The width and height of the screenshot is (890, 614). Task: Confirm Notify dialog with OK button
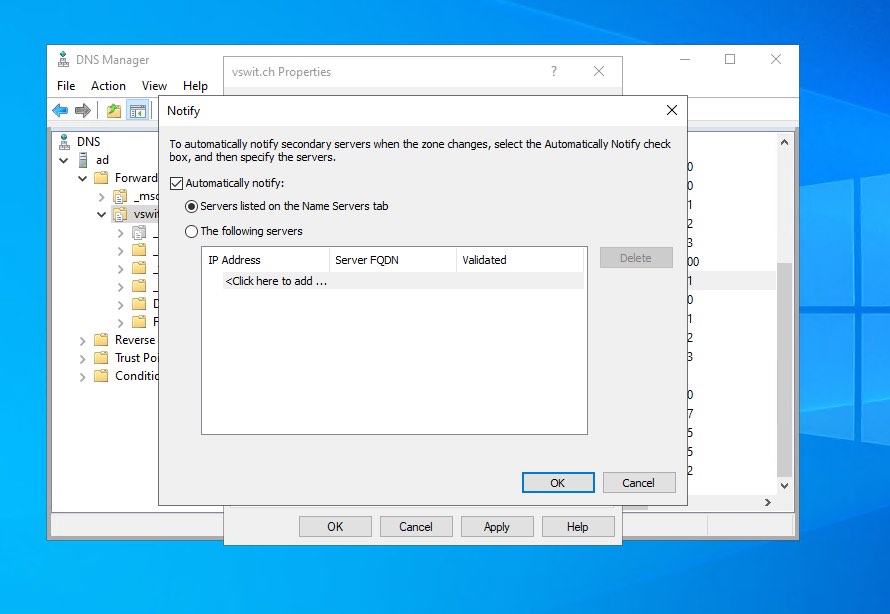[557, 483]
